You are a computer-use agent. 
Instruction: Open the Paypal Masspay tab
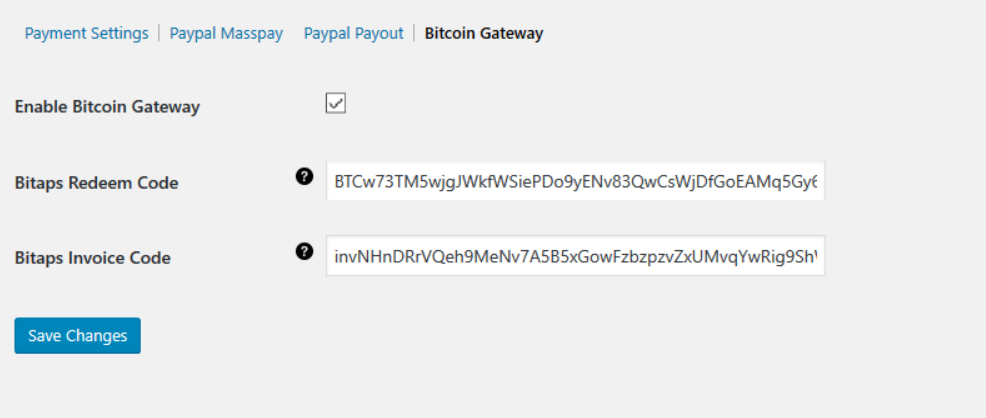[x=226, y=33]
